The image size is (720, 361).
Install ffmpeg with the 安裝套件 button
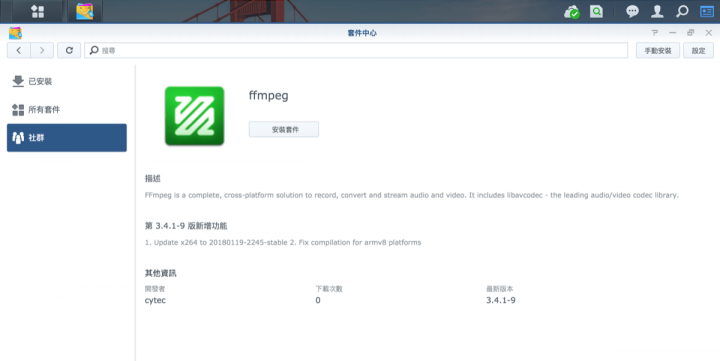[x=284, y=130]
